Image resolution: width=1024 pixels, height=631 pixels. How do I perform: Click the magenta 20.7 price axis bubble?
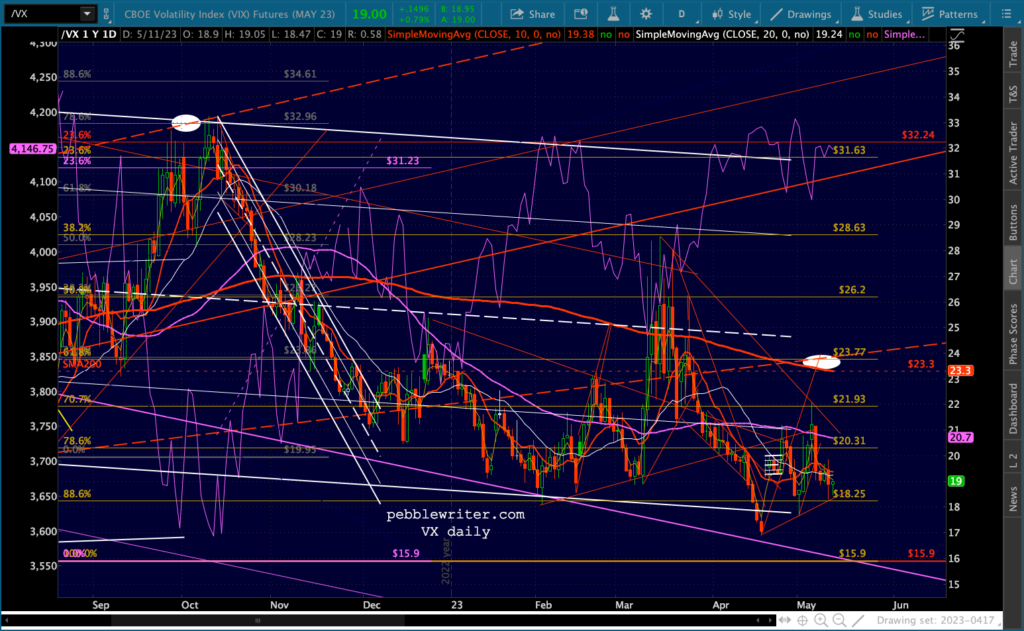coord(961,437)
